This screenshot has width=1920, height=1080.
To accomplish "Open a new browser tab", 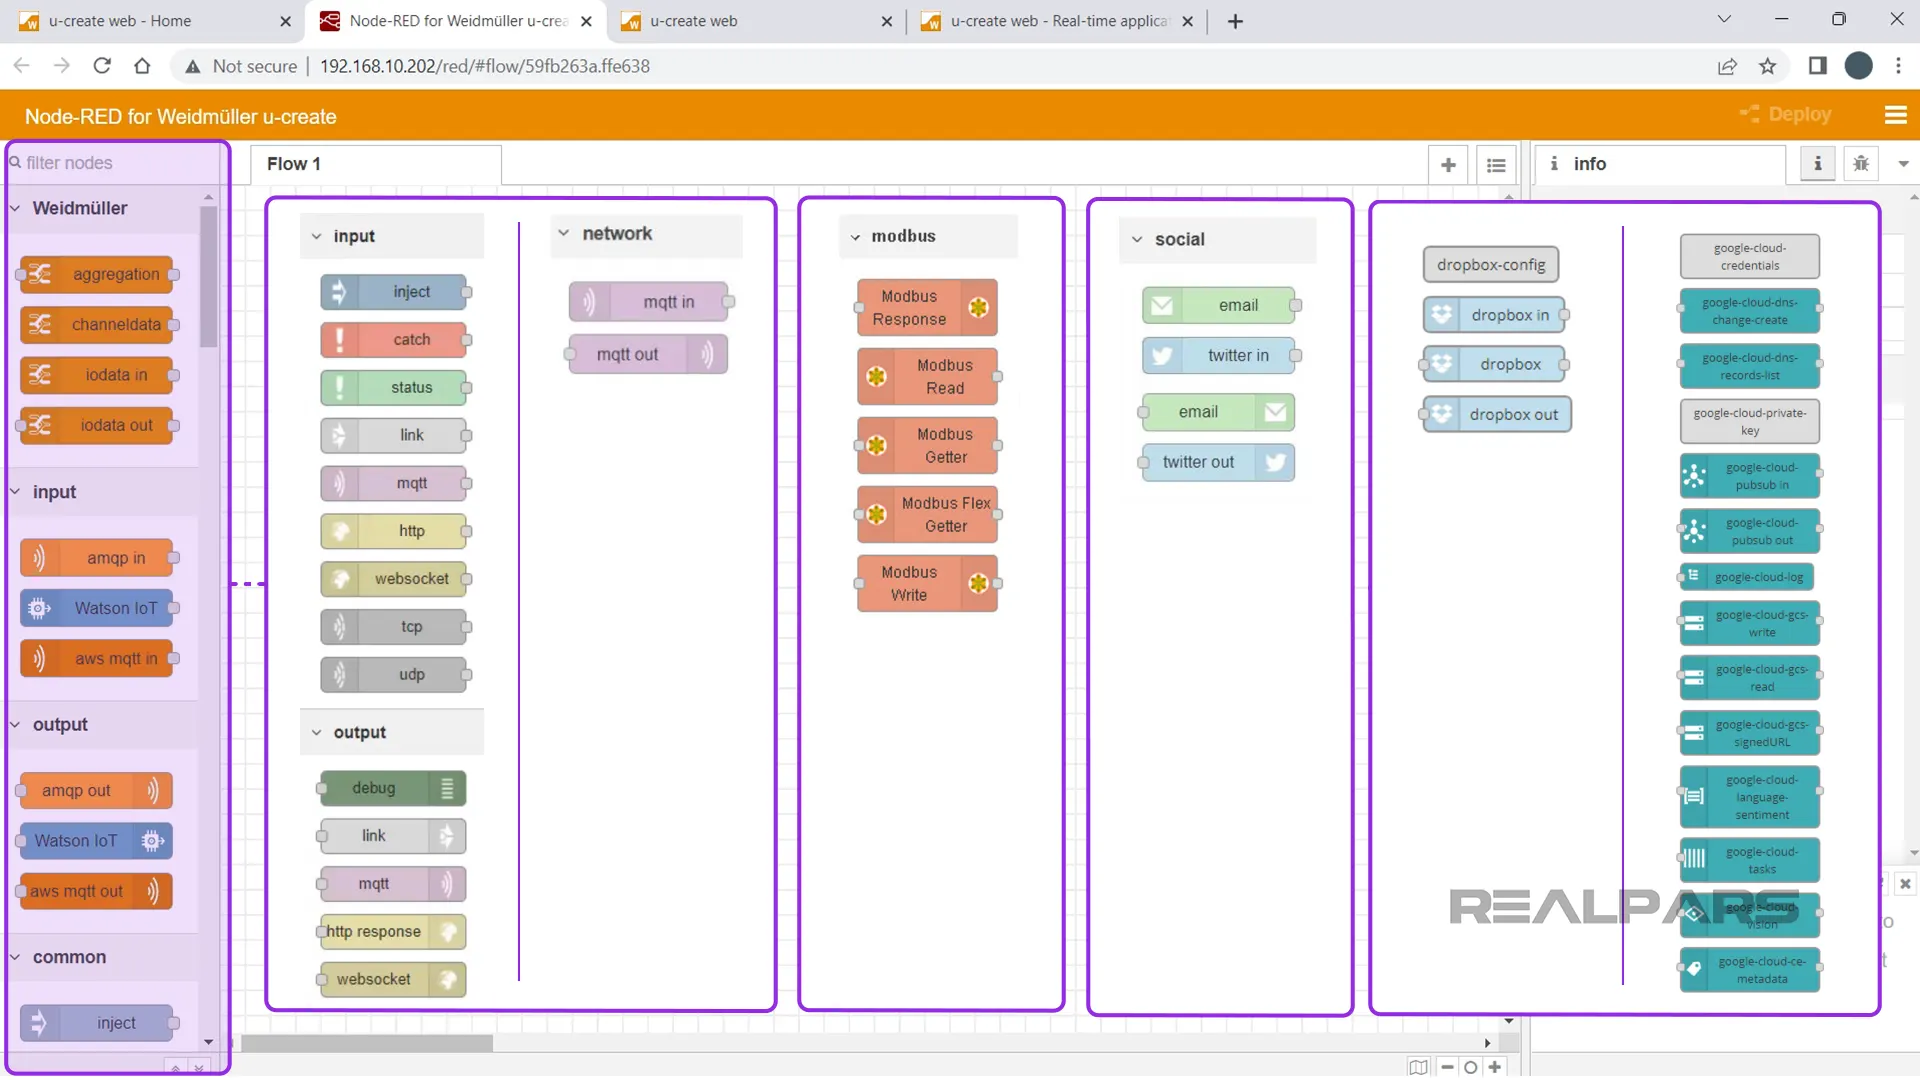I will click(1235, 21).
